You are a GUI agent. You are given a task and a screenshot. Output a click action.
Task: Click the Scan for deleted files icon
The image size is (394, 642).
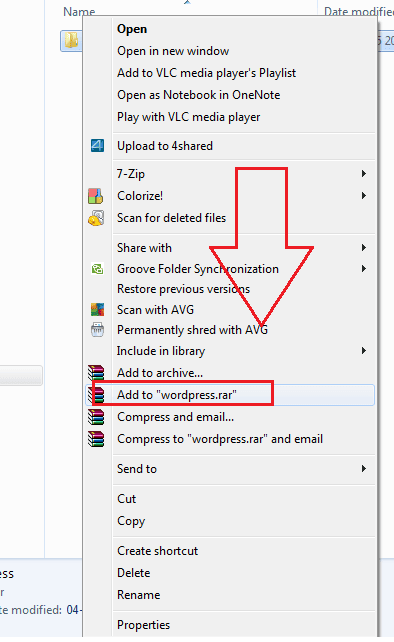point(96,218)
